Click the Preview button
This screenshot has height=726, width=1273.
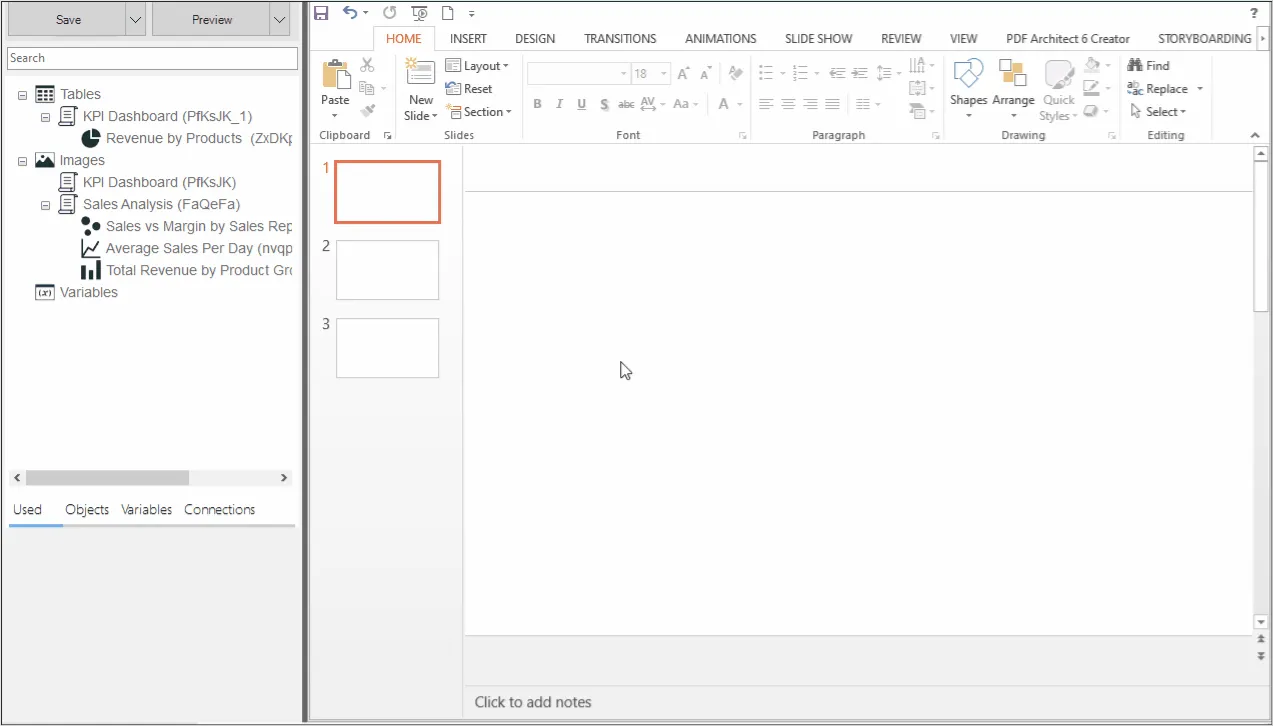[211, 20]
